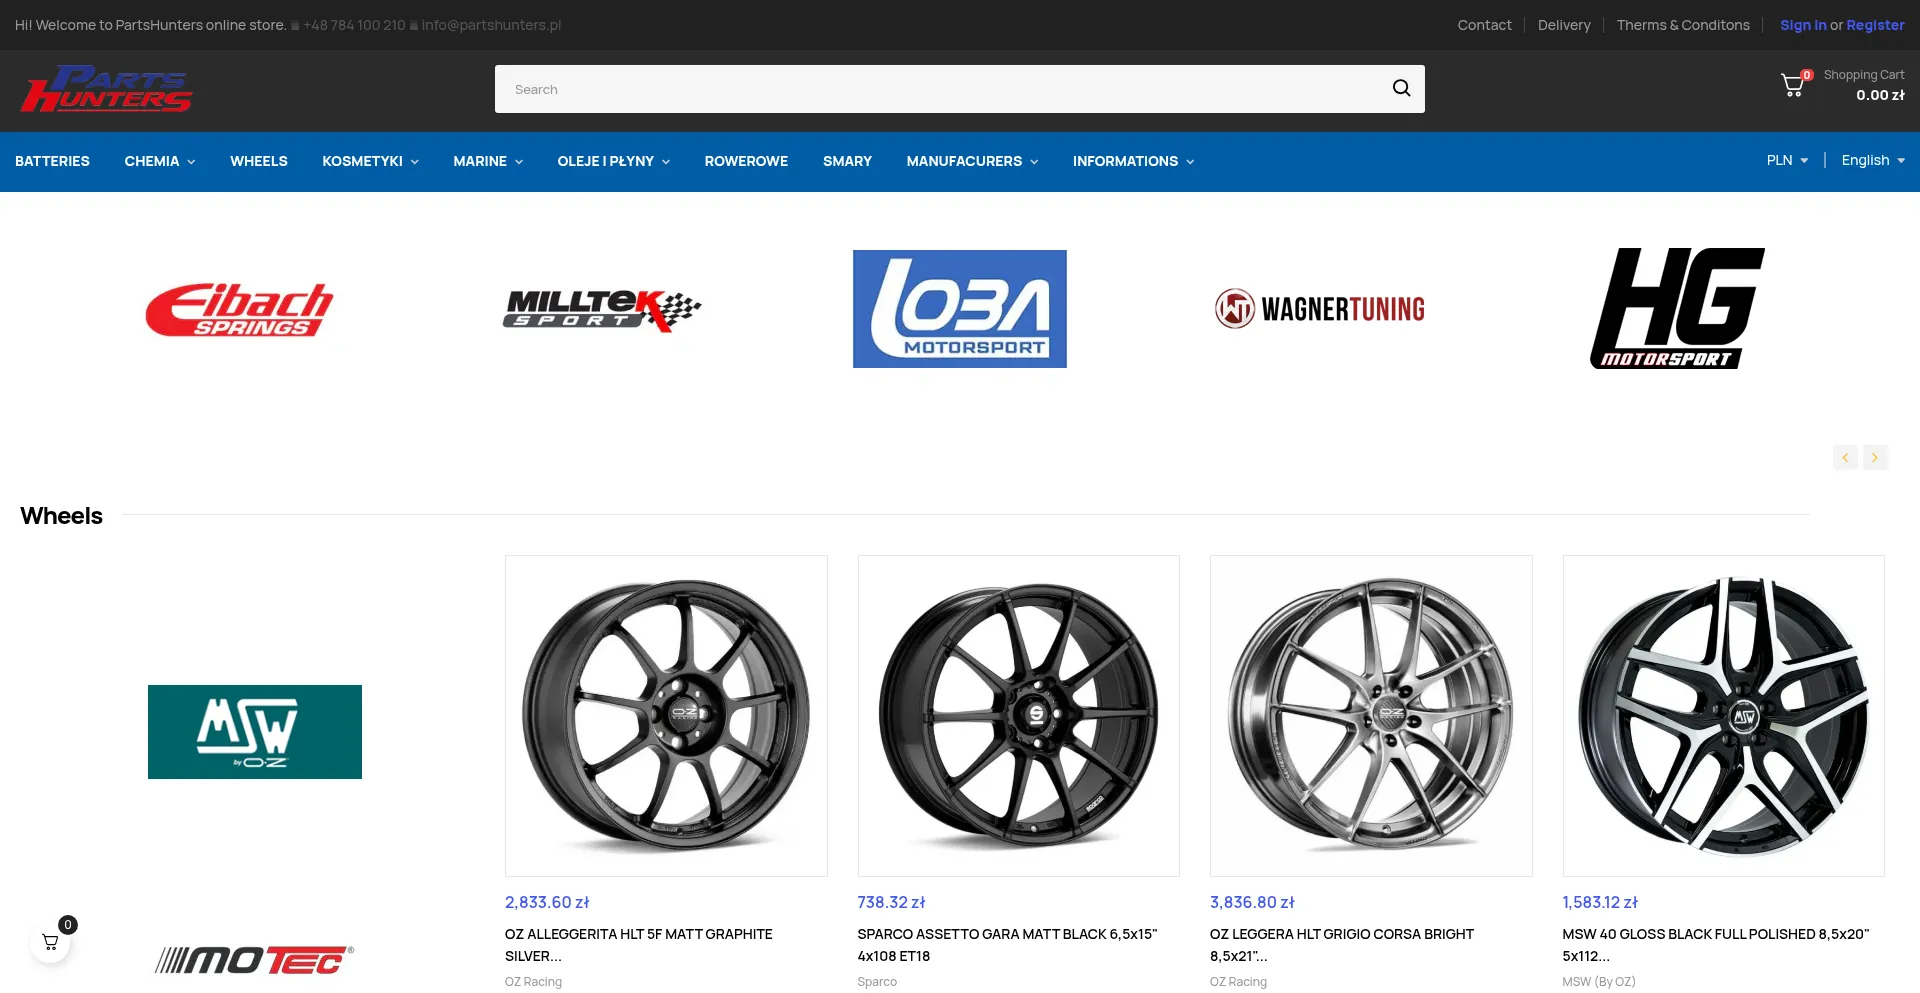Click the floating cart icon bottom-left
The image size is (1920, 993).
coord(50,942)
